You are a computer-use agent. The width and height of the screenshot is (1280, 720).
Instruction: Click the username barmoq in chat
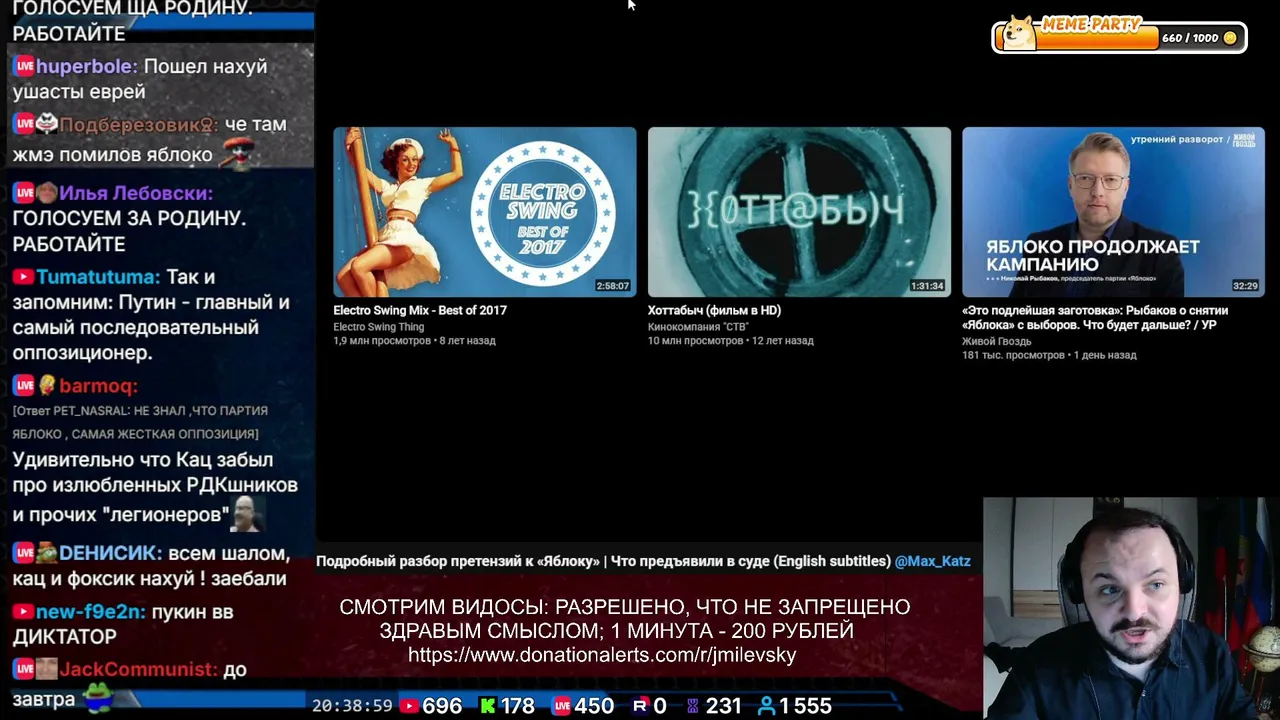pos(98,386)
